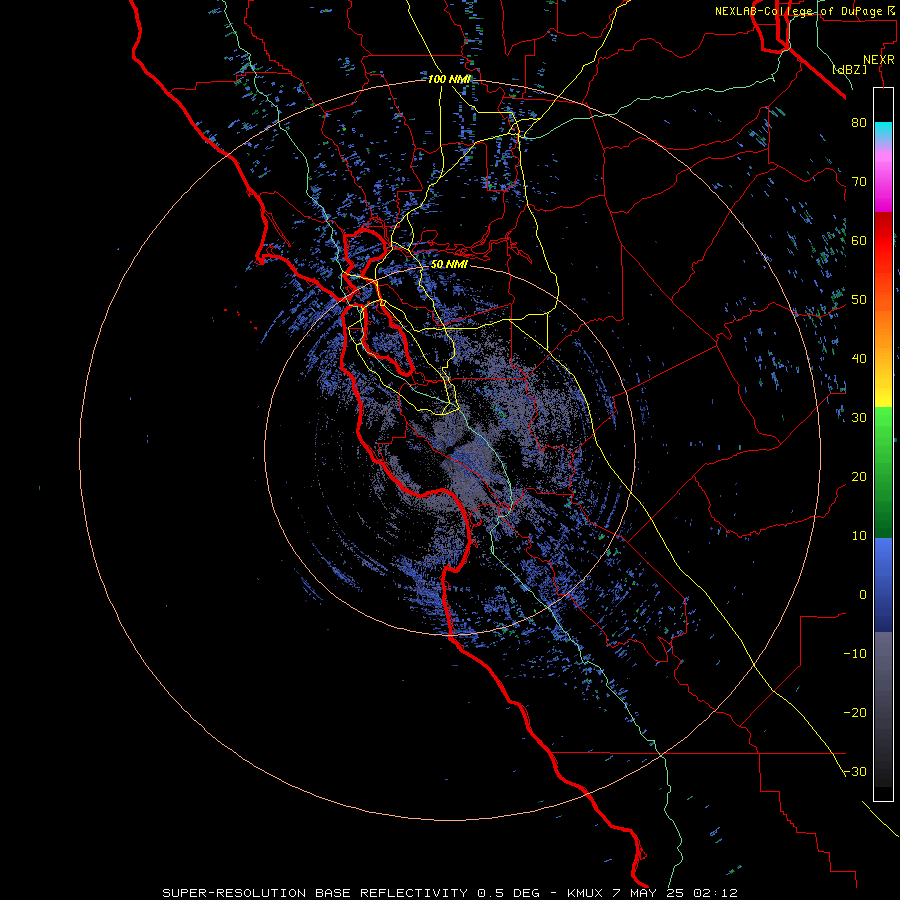
Task: Click the 50 dBZ scale value
Action: pos(859,300)
